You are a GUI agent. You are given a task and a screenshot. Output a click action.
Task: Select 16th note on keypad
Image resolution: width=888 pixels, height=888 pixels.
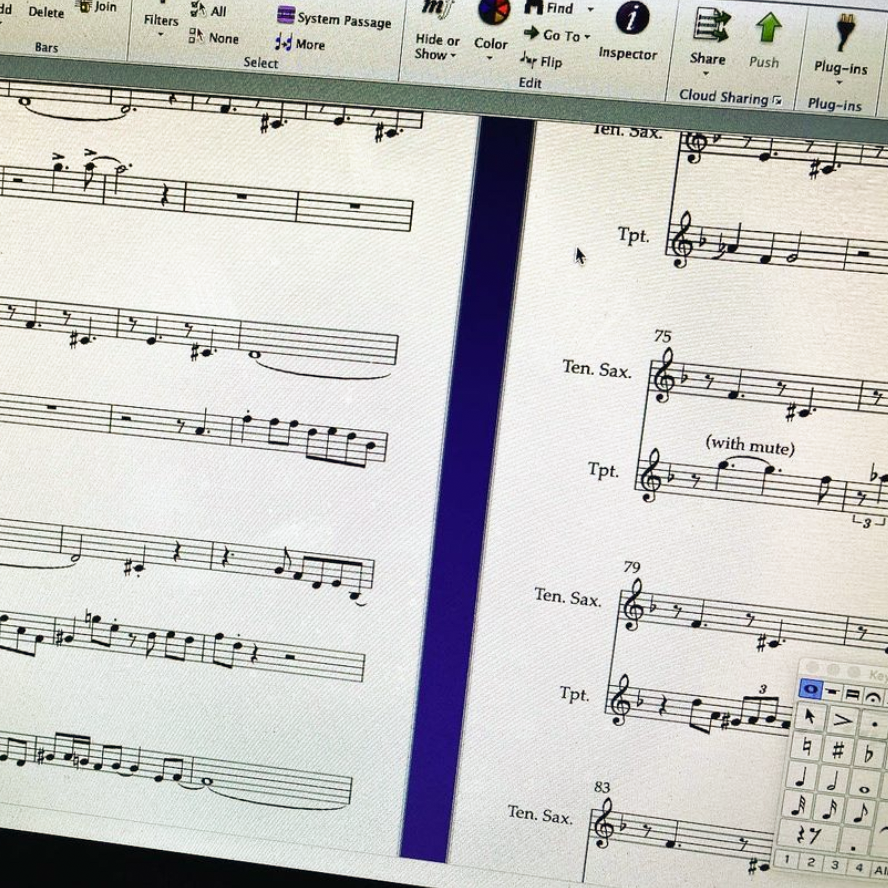coord(829,810)
